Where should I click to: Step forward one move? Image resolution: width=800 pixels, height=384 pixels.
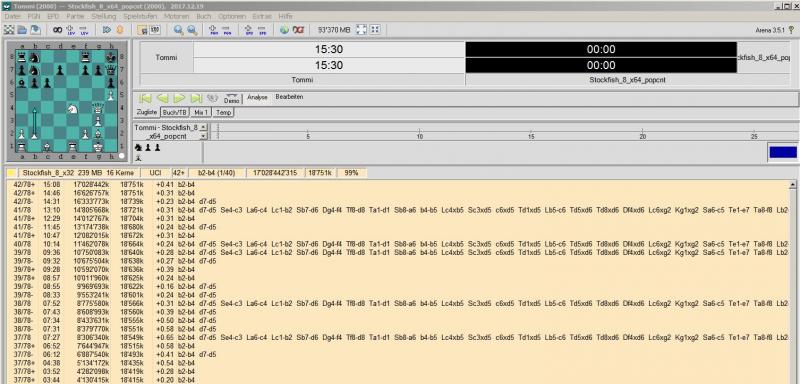pyautogui.click(x=179, y=98)
